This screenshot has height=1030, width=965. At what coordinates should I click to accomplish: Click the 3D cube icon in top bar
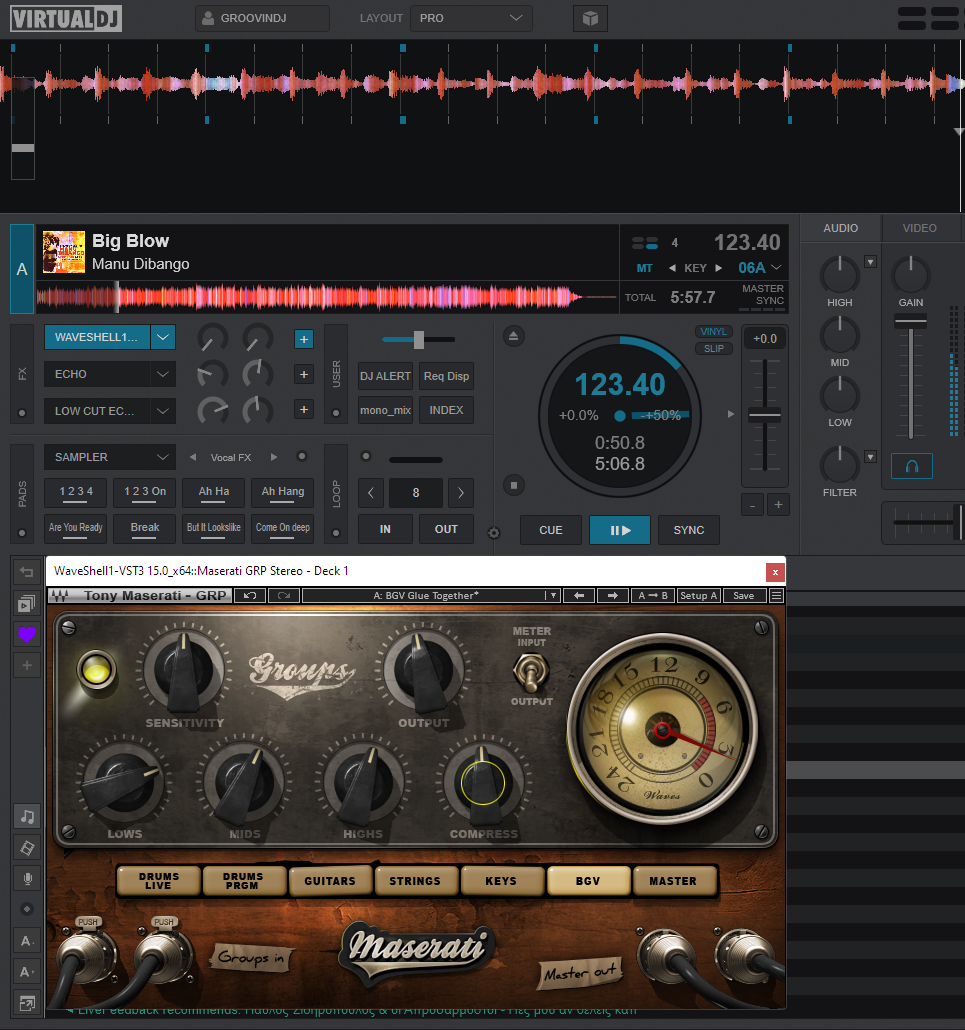591,18
